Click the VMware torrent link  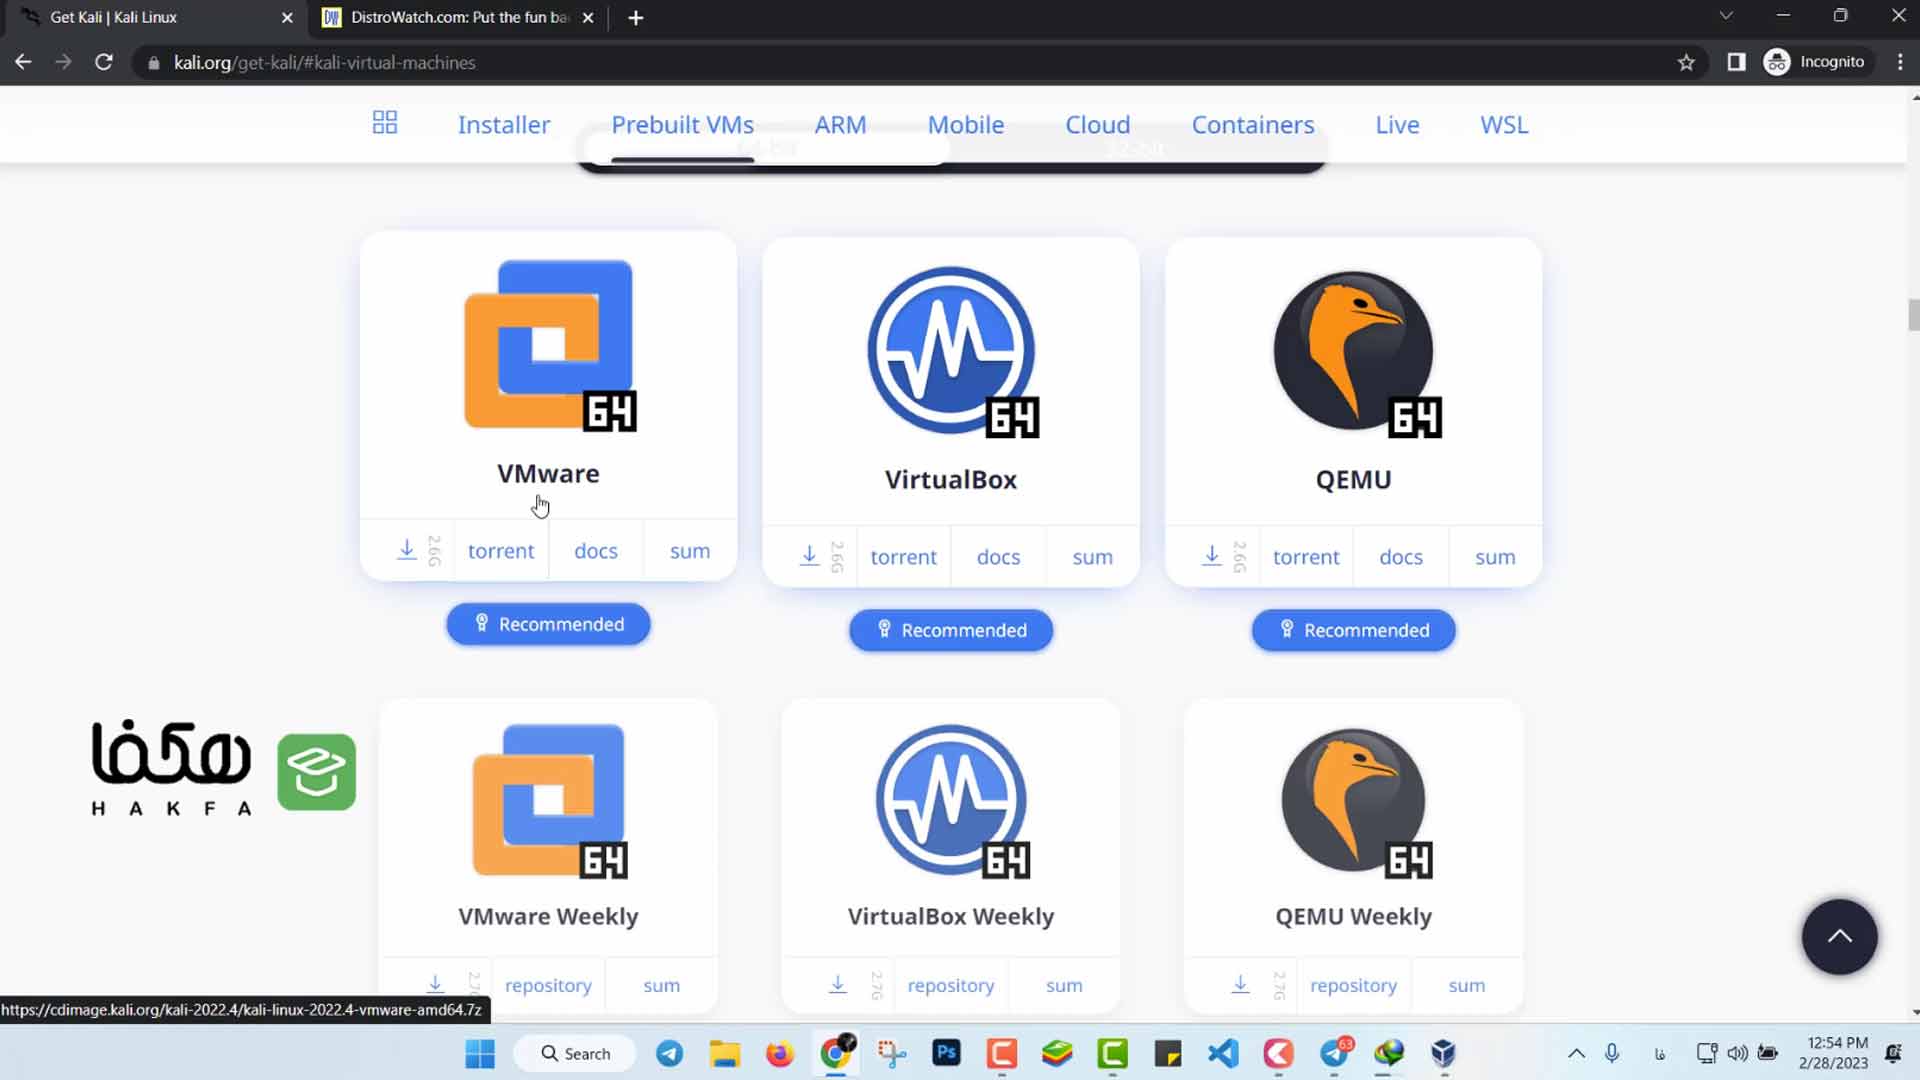(501, 551)
